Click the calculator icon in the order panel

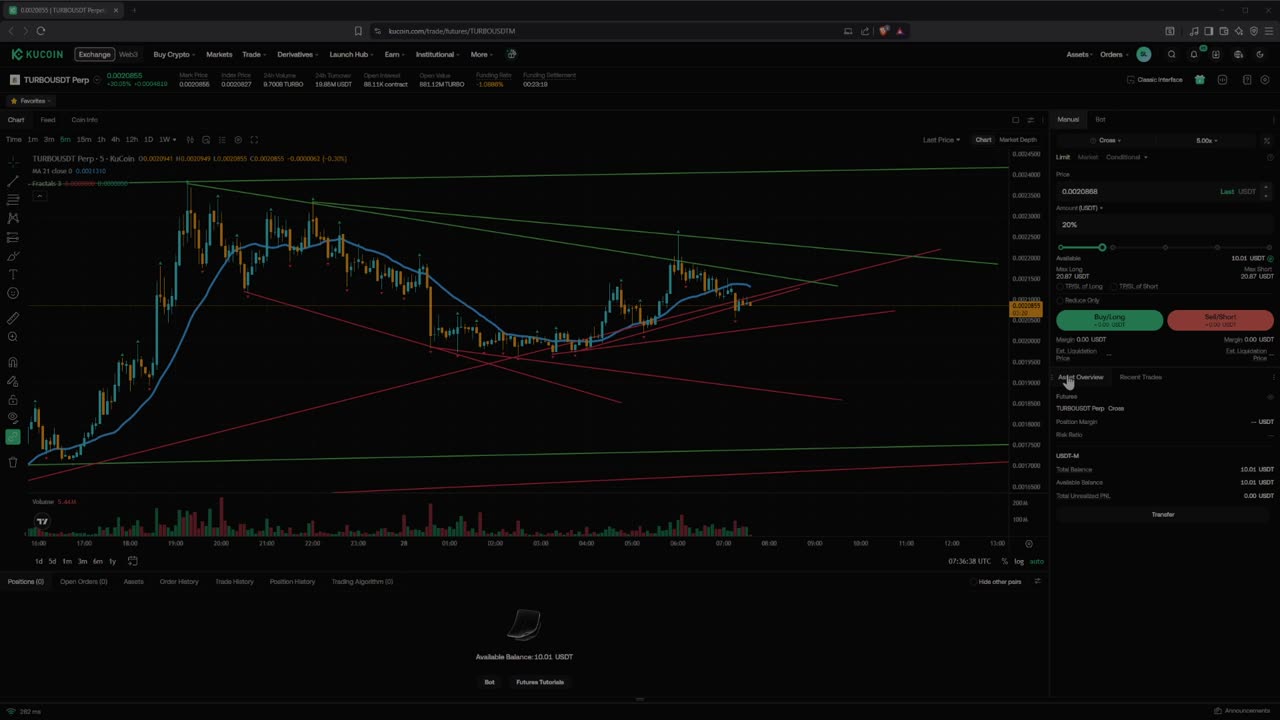coord(1267,140)
